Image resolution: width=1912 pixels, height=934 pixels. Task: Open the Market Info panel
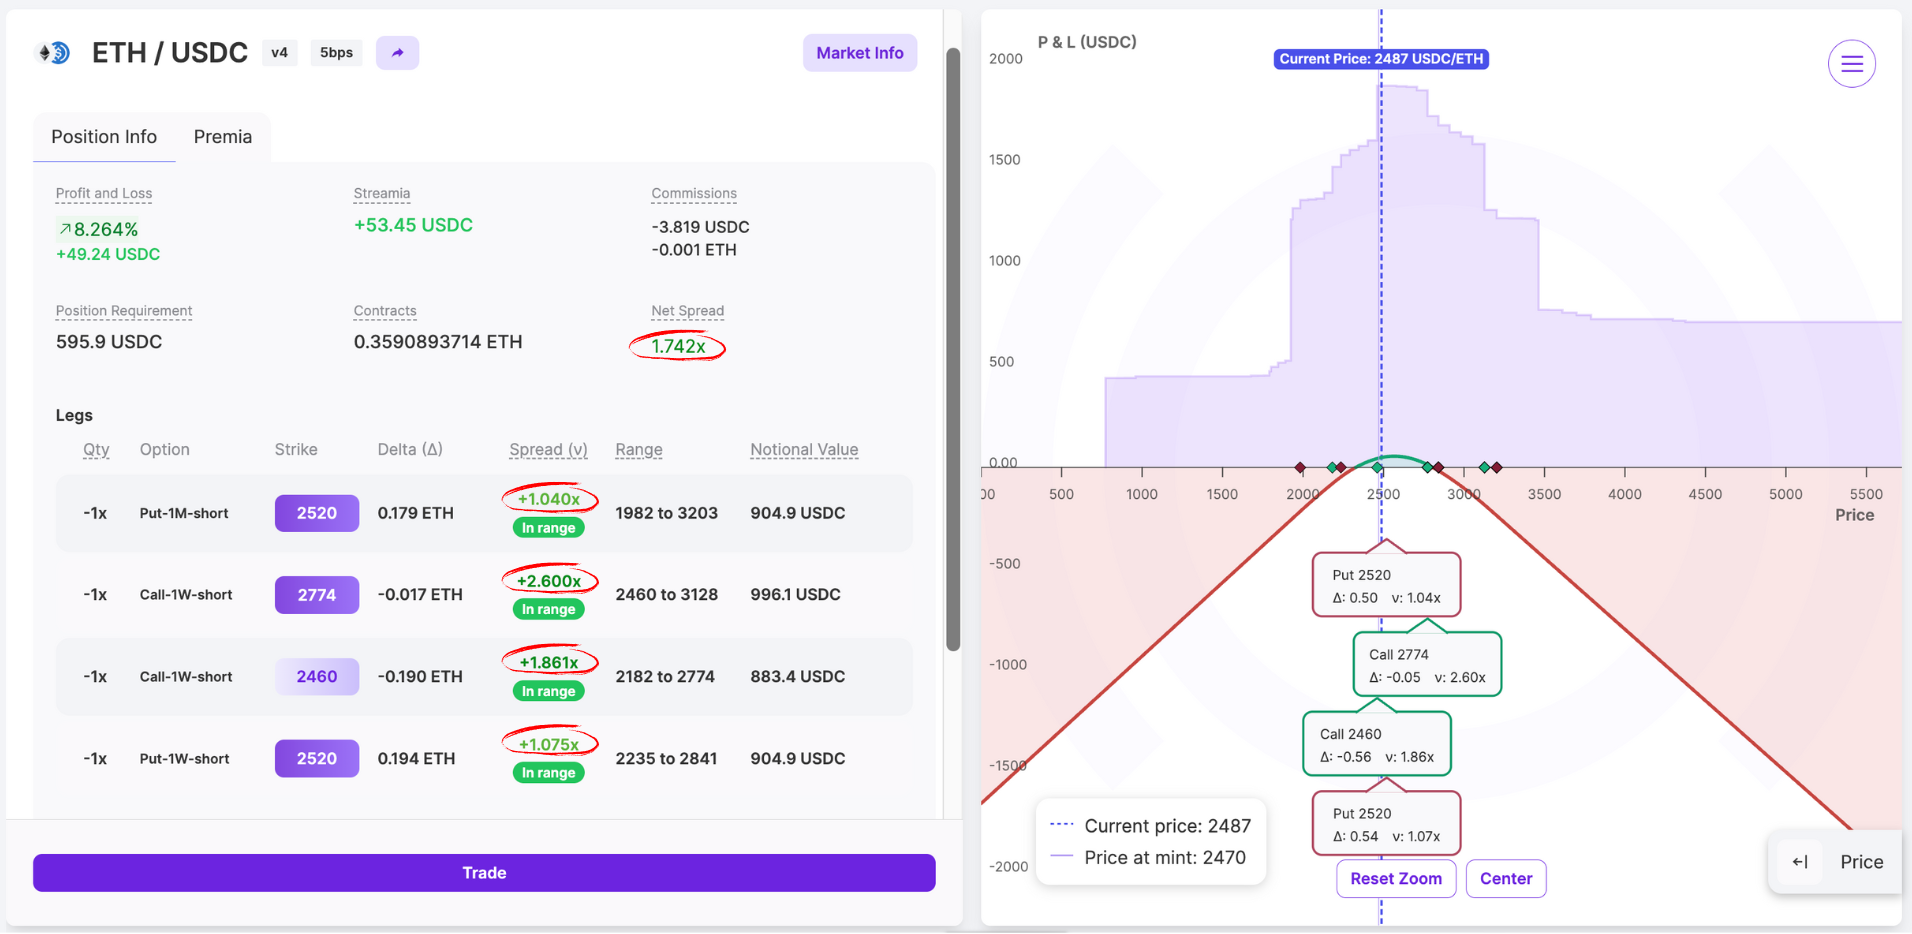coord(860,53)
